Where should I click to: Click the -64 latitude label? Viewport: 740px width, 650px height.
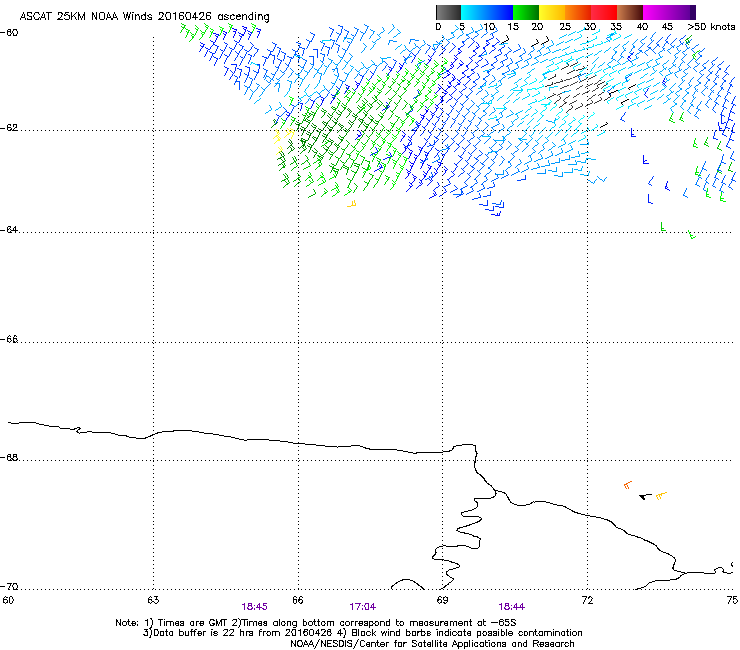point(9,230)
